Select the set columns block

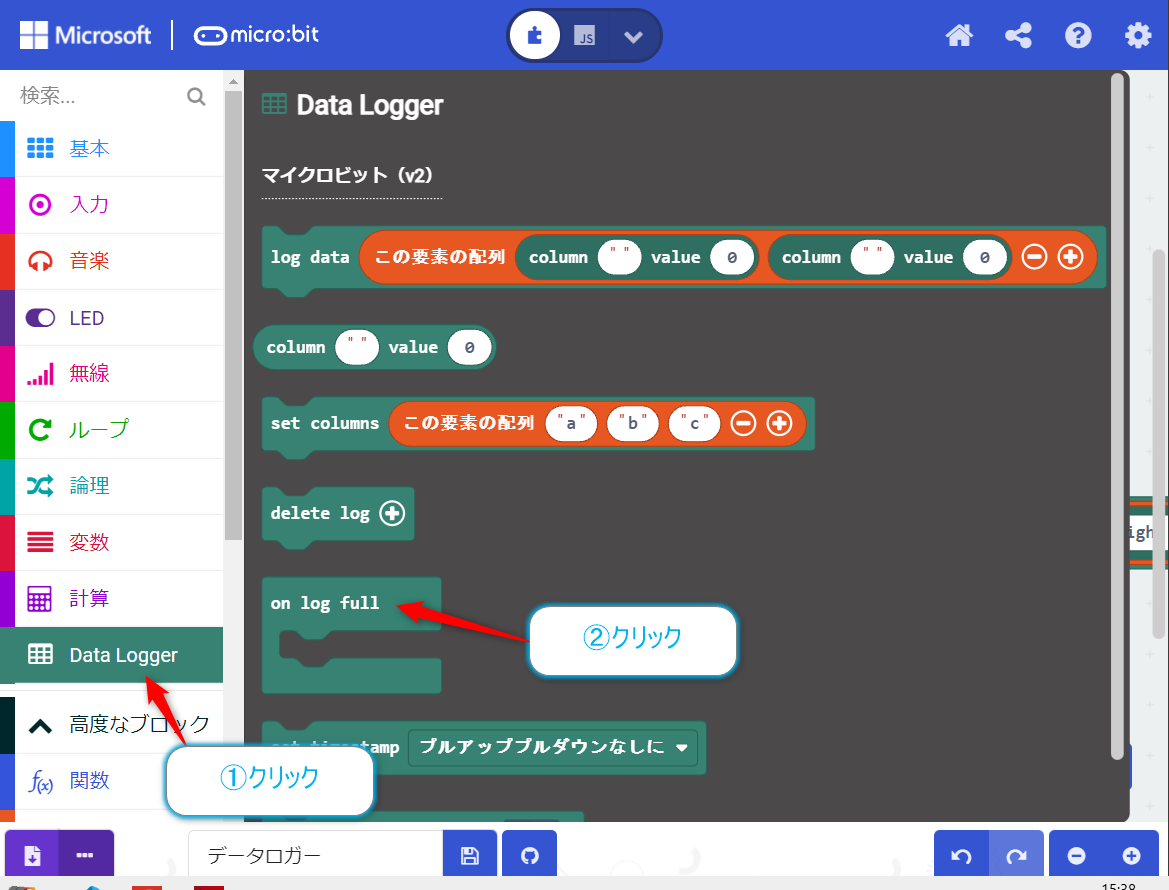(x=324, y=423)
